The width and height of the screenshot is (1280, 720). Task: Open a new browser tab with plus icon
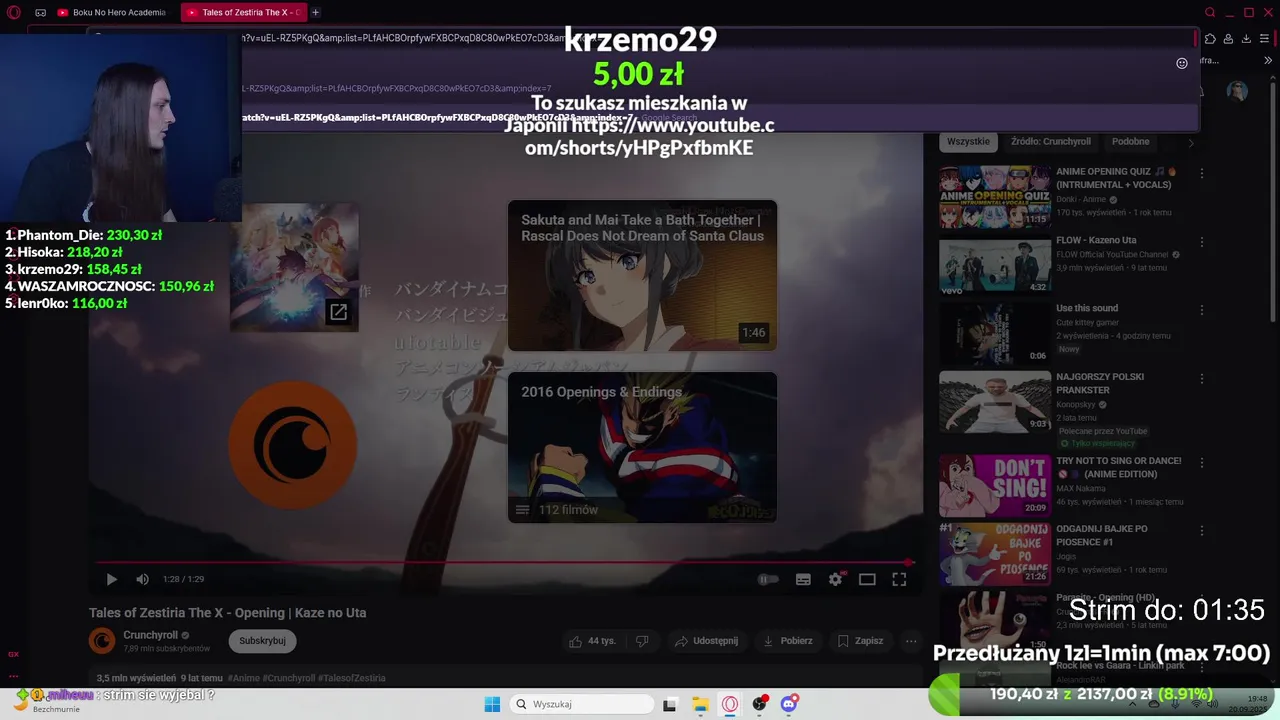(315, 12)
